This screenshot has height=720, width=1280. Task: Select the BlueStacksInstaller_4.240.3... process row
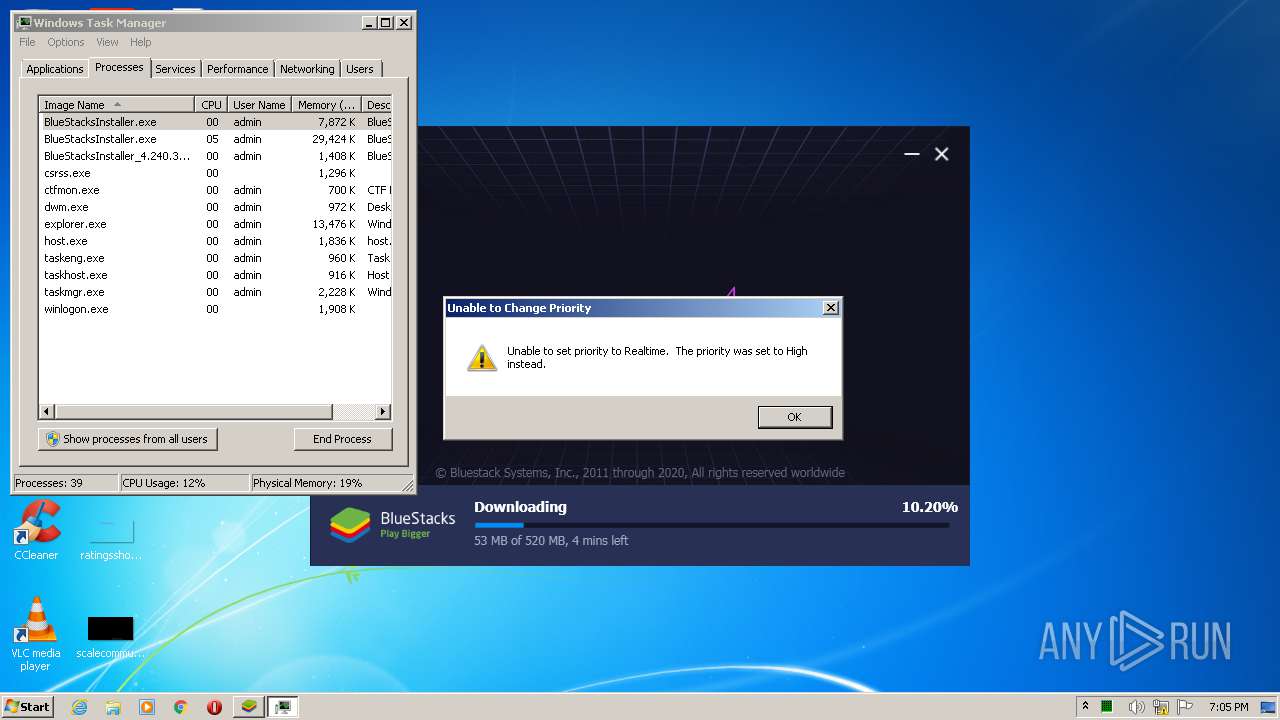click(215, 156)
